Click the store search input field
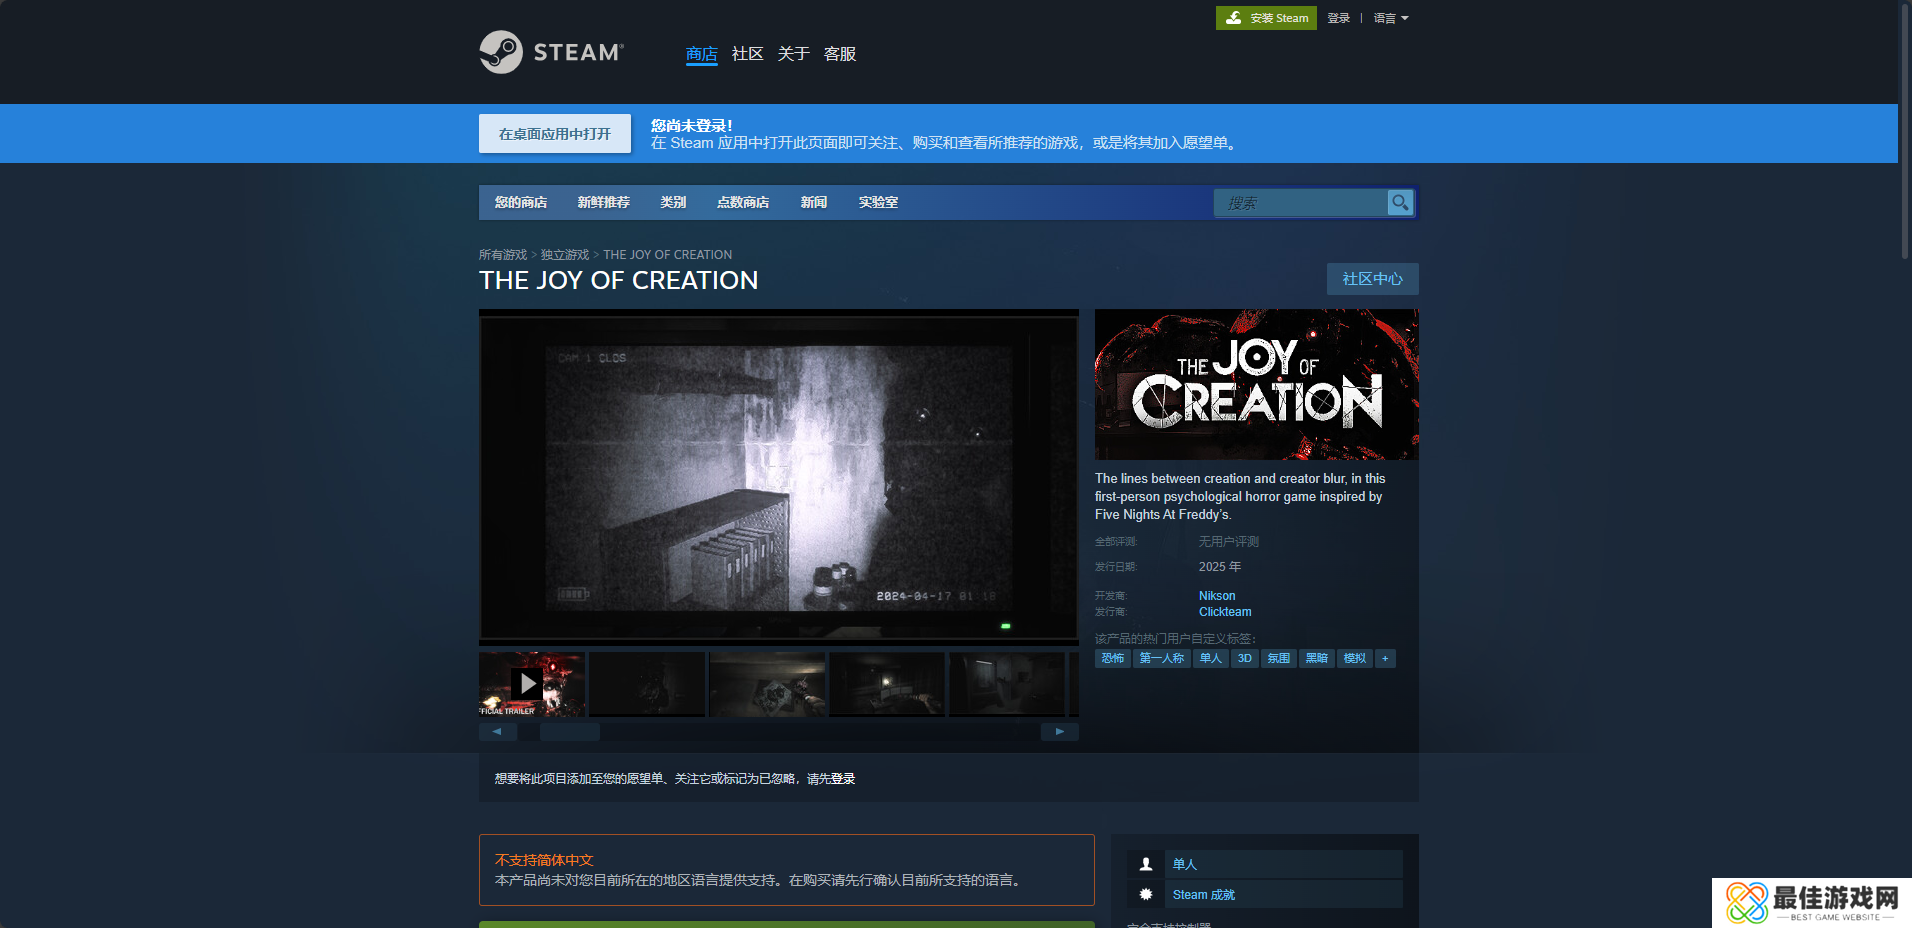This screenshot has height=928, width=1912. [1300, 203]
